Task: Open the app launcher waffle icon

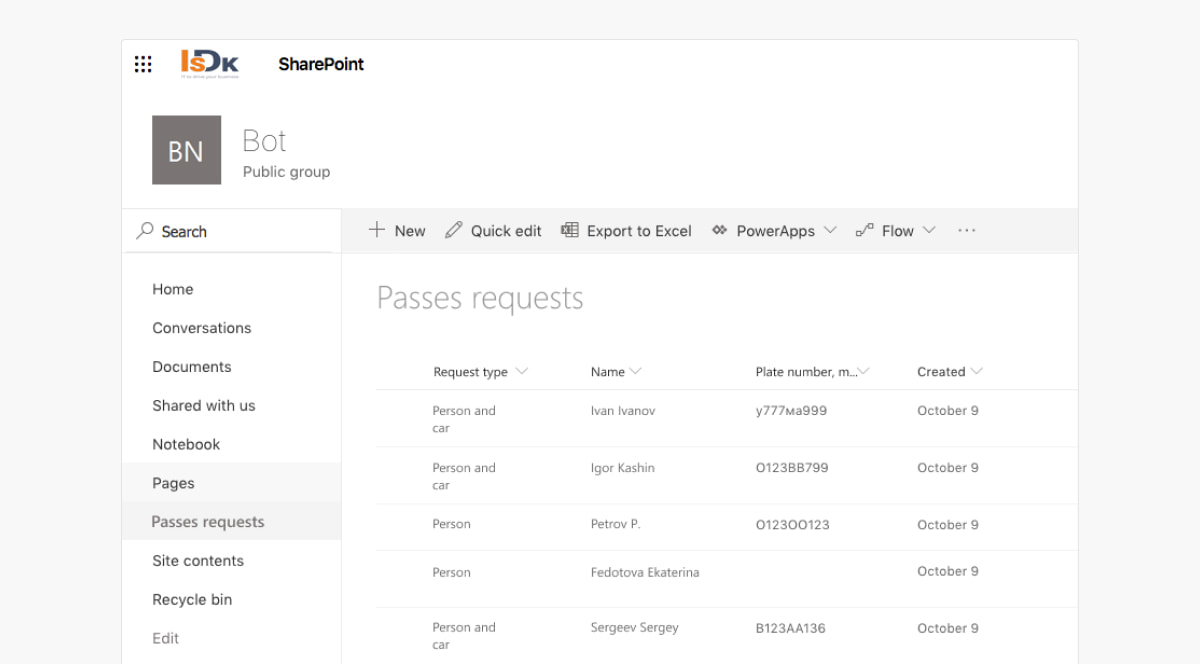Action: click(x=143, y=64)
